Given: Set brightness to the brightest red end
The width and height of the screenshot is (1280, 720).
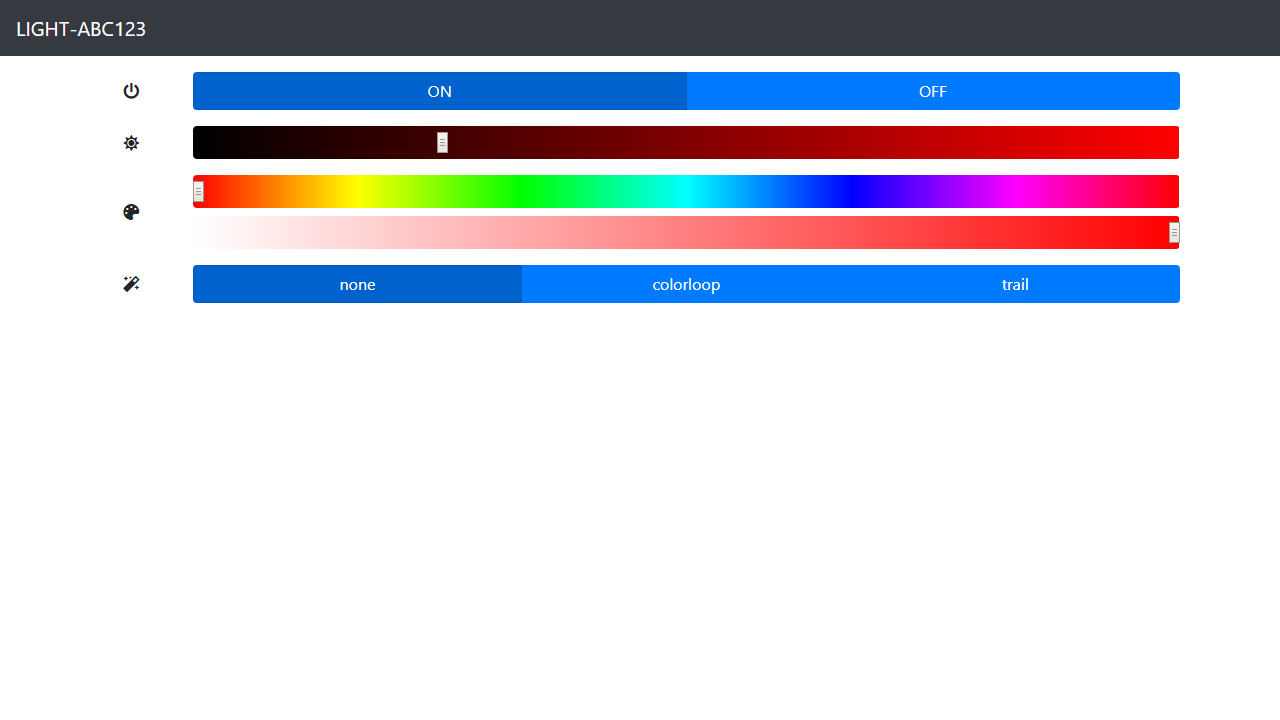Looking at the screenshot, I should pyautogui.click(x=1173, y=143).
